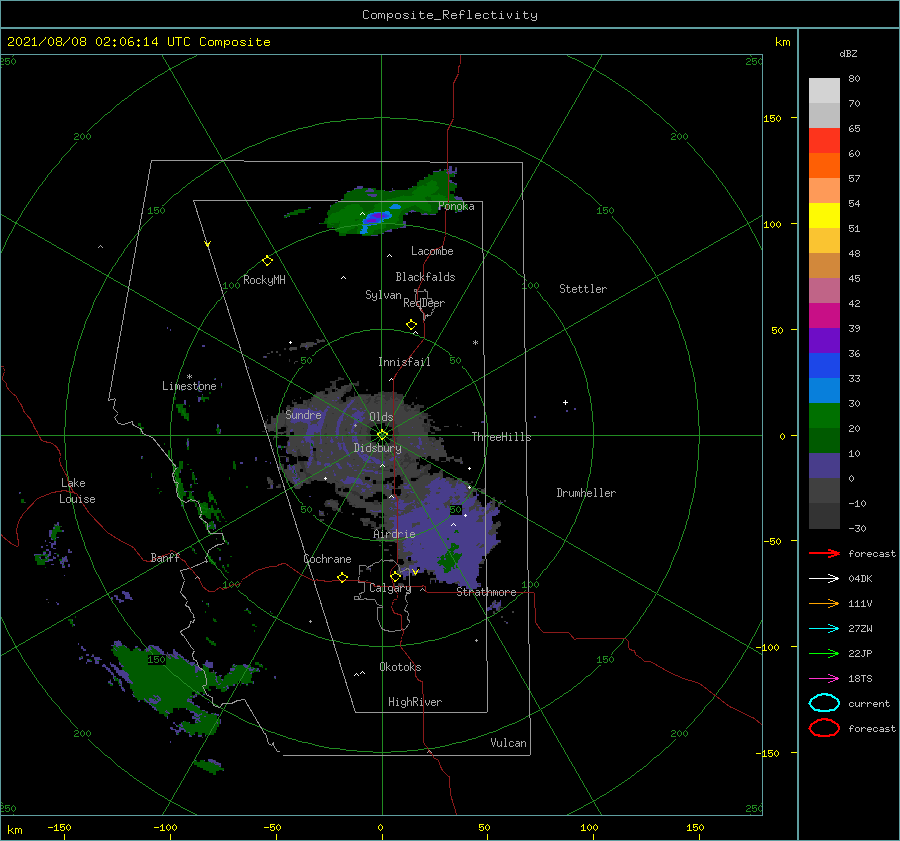
Task: Click the yellow radar site diamond at Olds
Action: [382, 435]
